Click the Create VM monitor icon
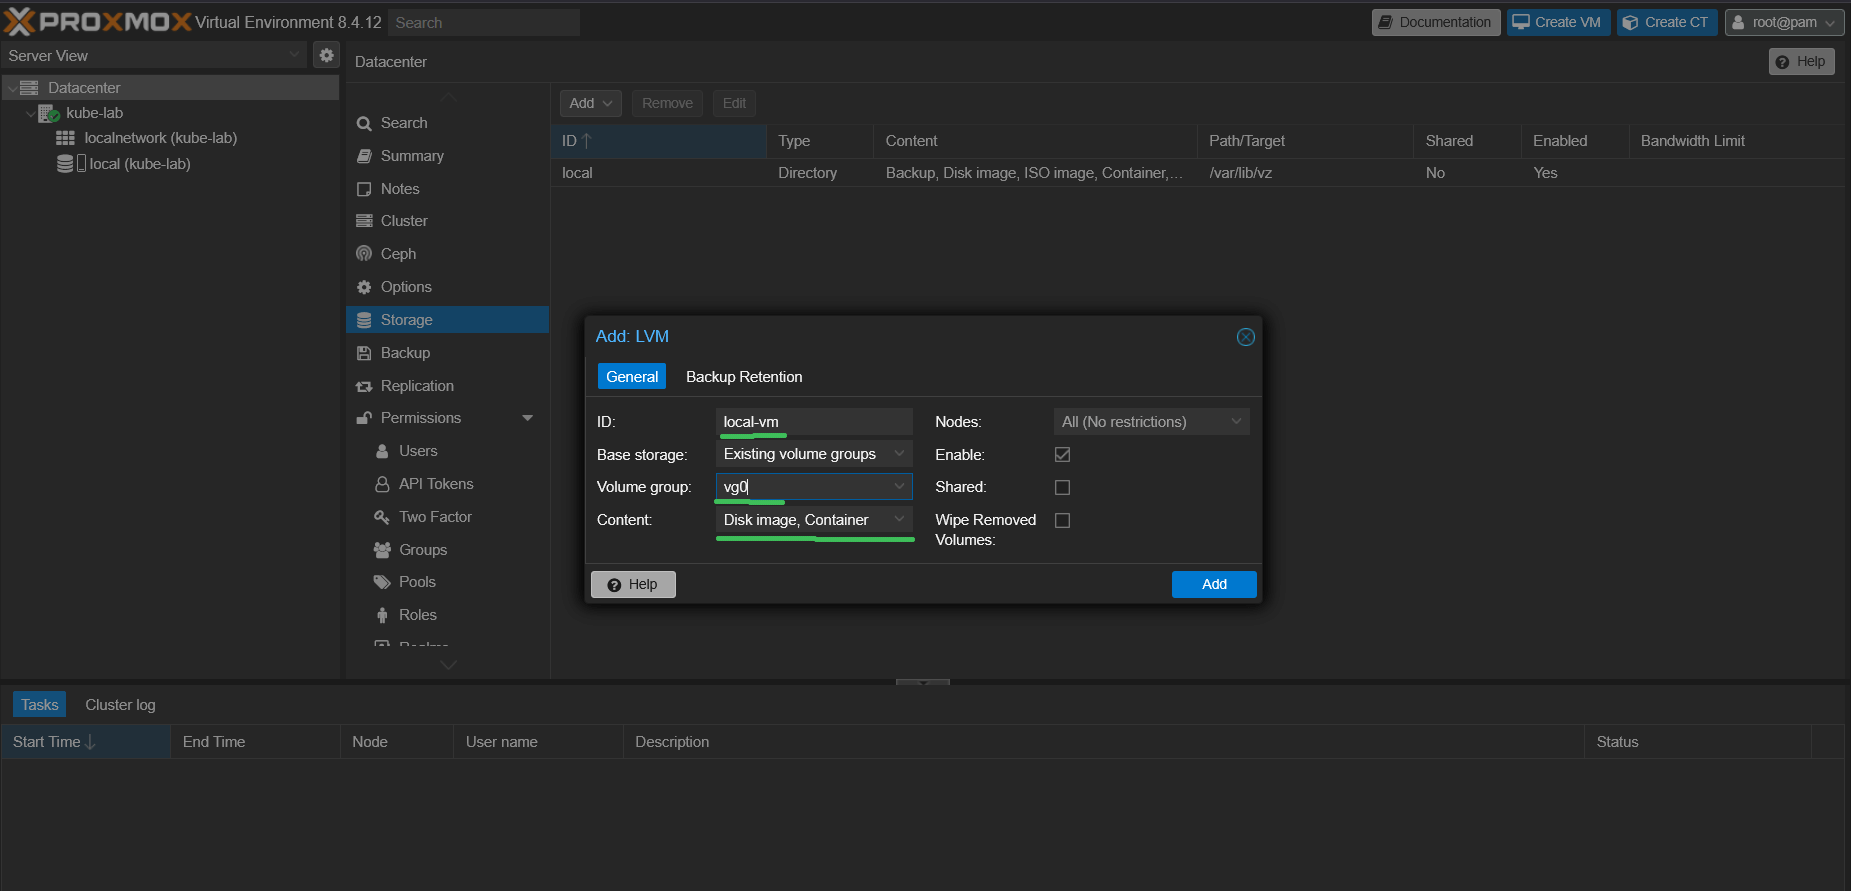The width and height of the screenshot is (1851, 891). click(1521, 22)
